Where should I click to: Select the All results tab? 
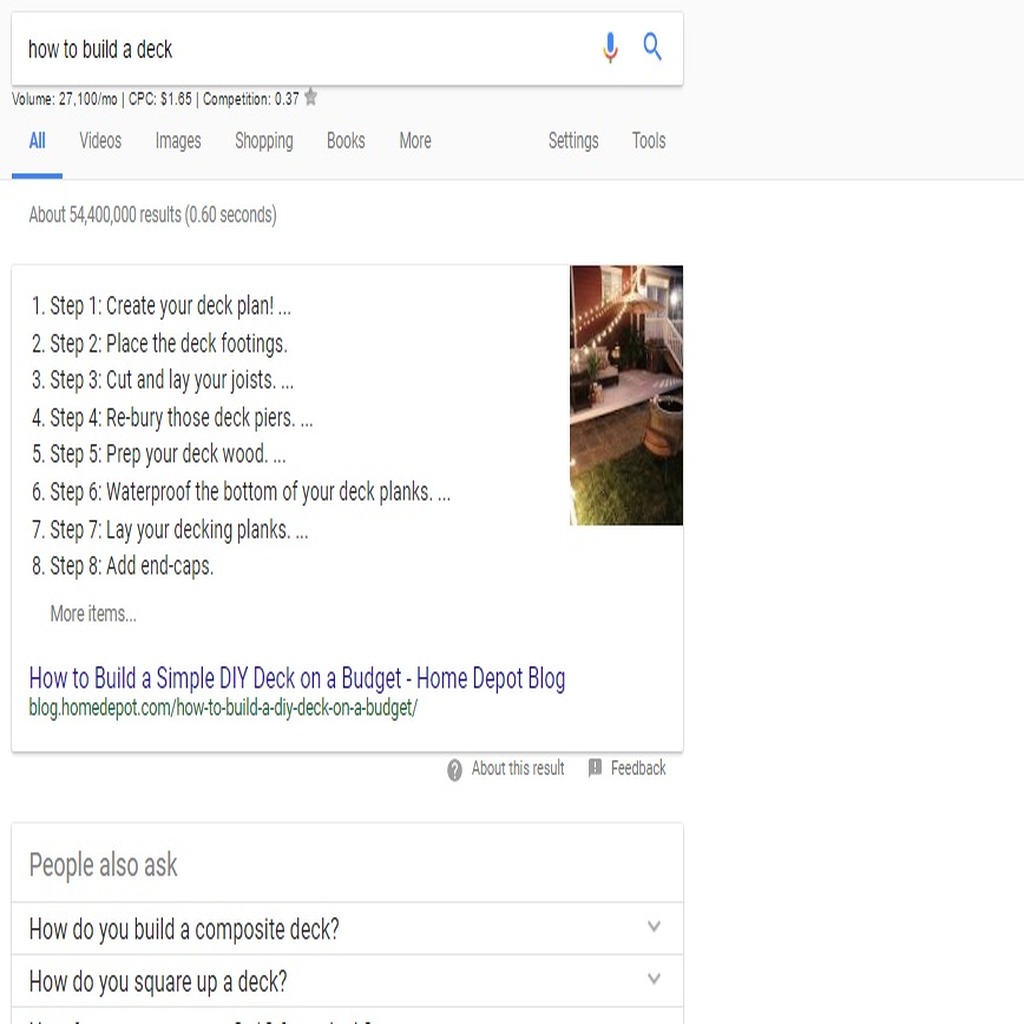[x=37, y=141]
